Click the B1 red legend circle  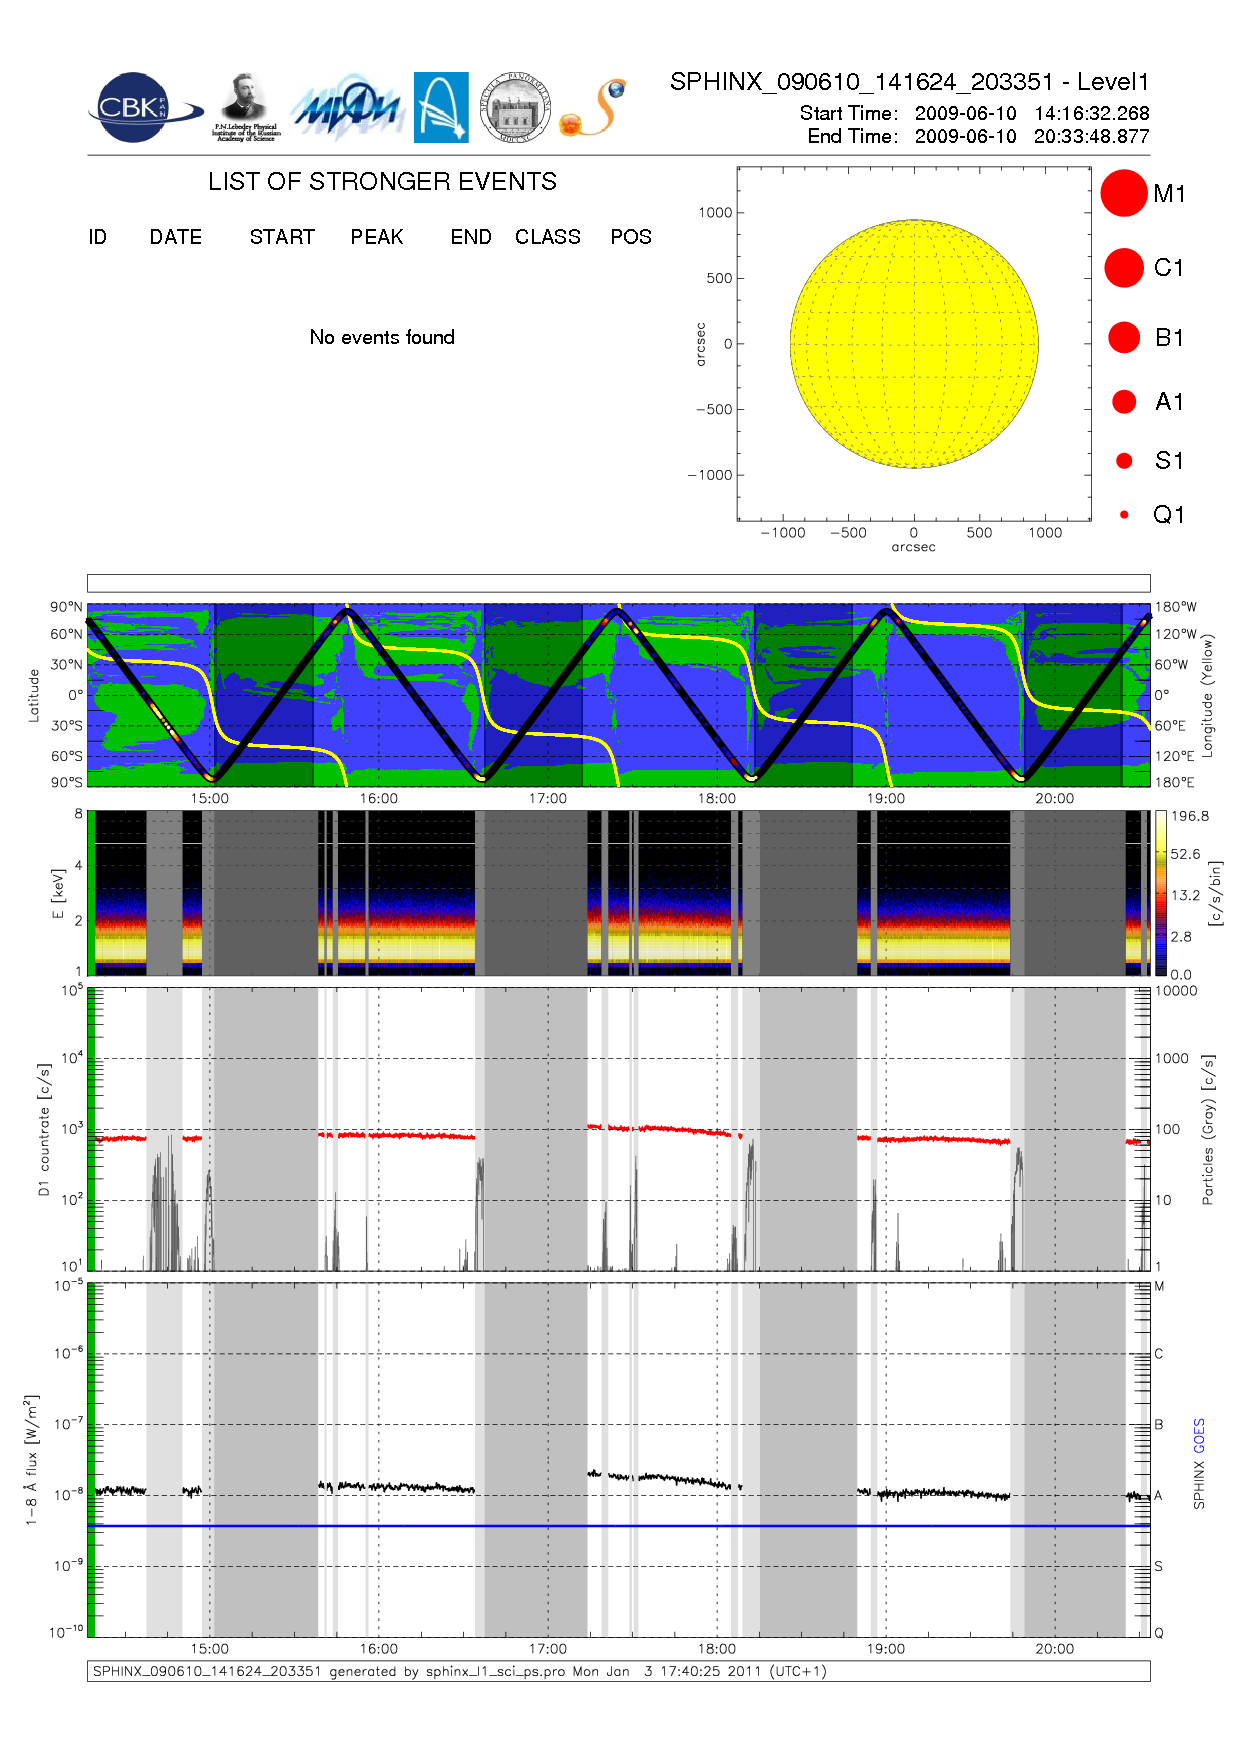click(1124, 337)
